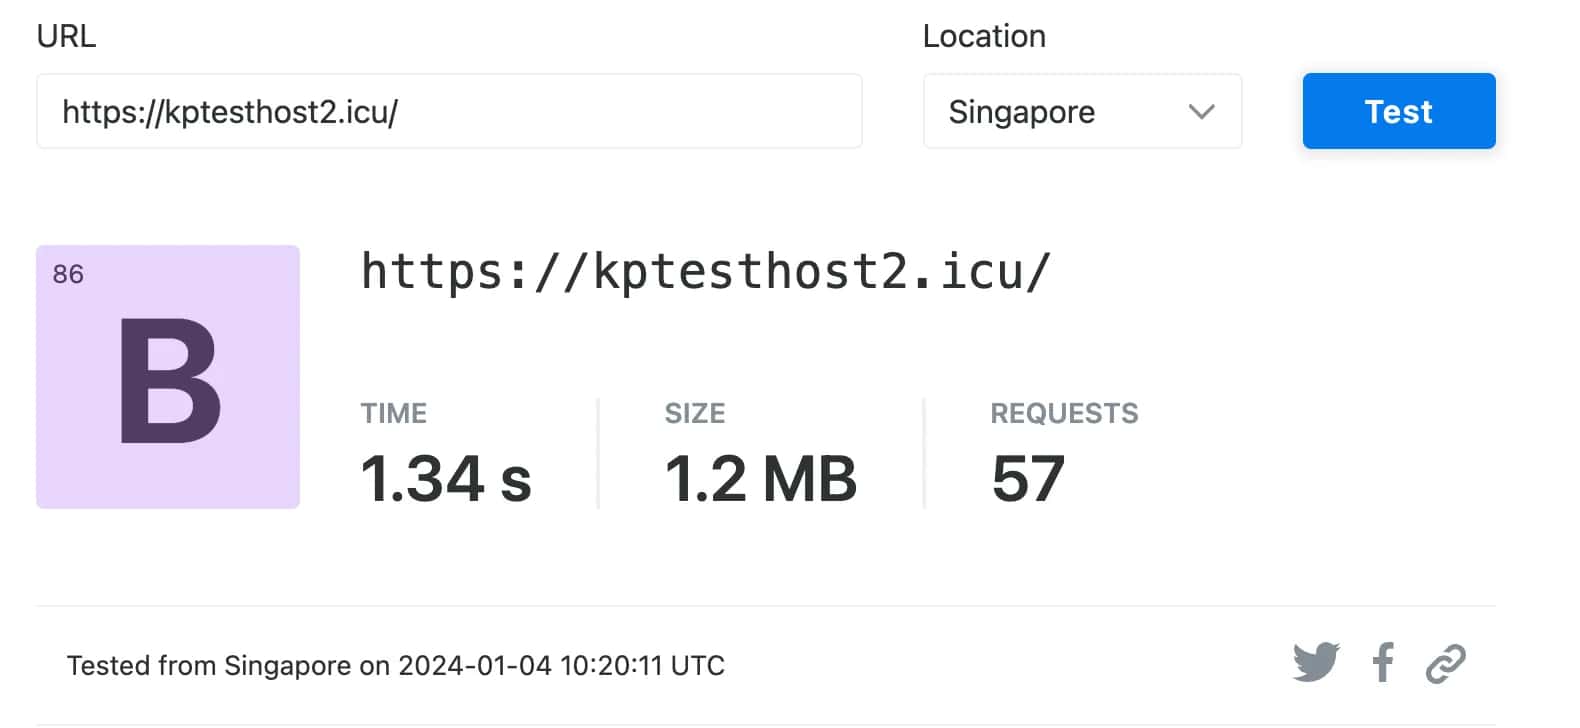Click the chevron arrow in Location box

(x=1201, y=111)
